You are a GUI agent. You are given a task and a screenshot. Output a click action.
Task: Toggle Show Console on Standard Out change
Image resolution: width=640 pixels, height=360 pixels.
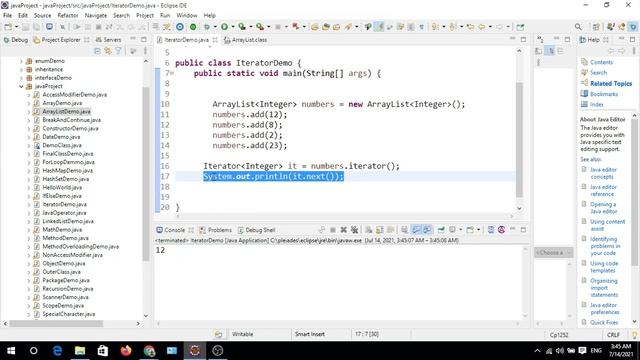coord(416,230)
